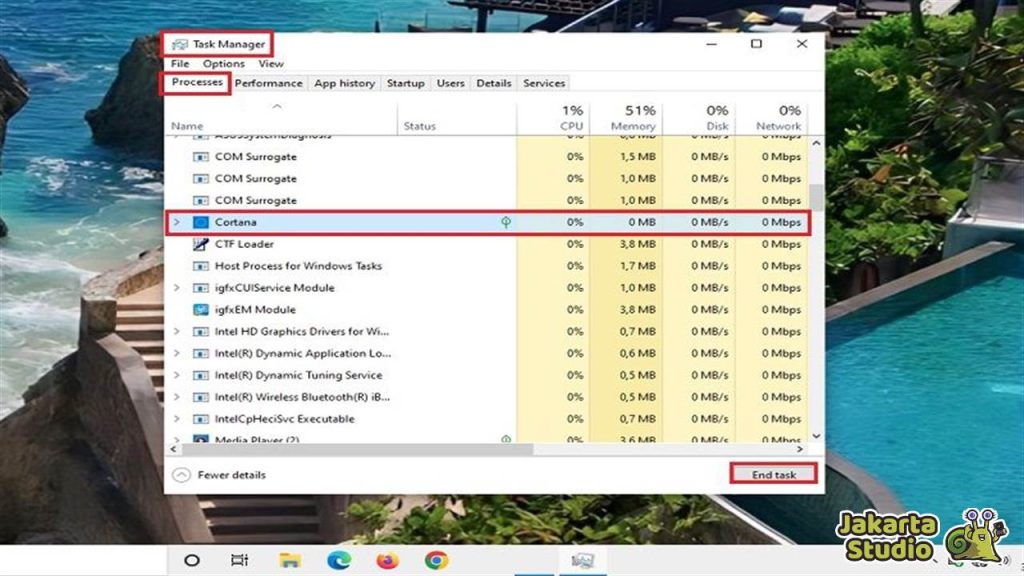Click the vertical scrollbar up arrow
This screenshot has height=576, width=1024.
[816, 143]
